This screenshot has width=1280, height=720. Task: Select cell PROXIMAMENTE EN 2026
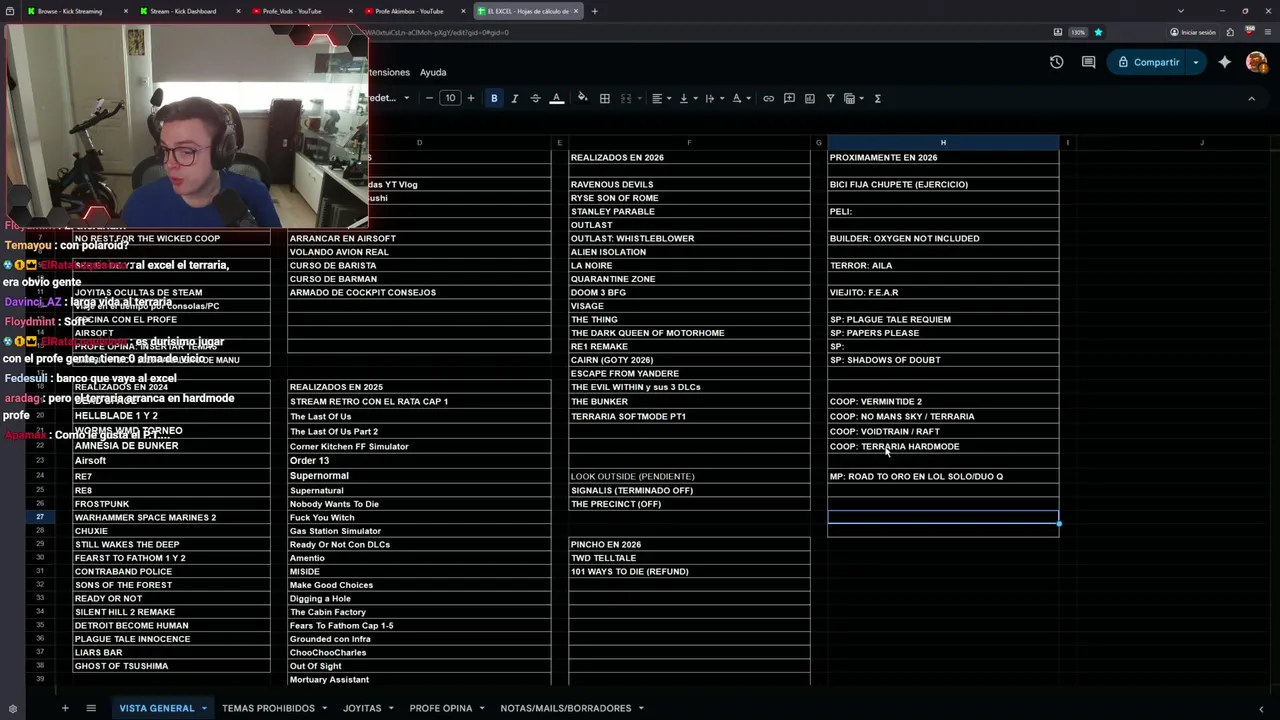[943, 157]
